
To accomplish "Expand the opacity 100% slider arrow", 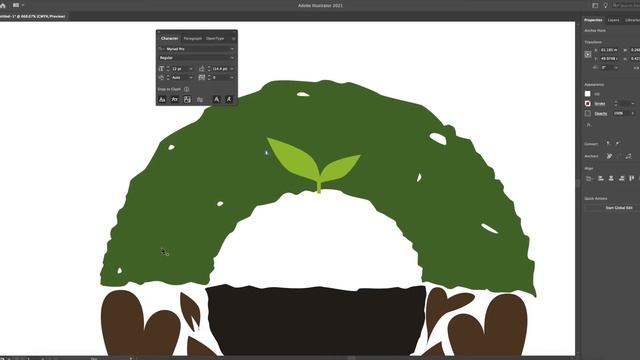I will point(633,113).
